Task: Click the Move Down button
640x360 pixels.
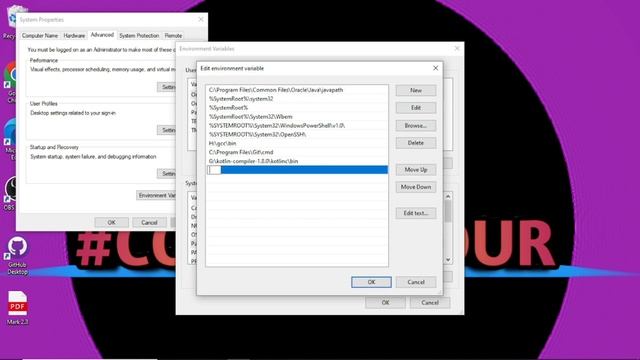Action: [416, 187]
